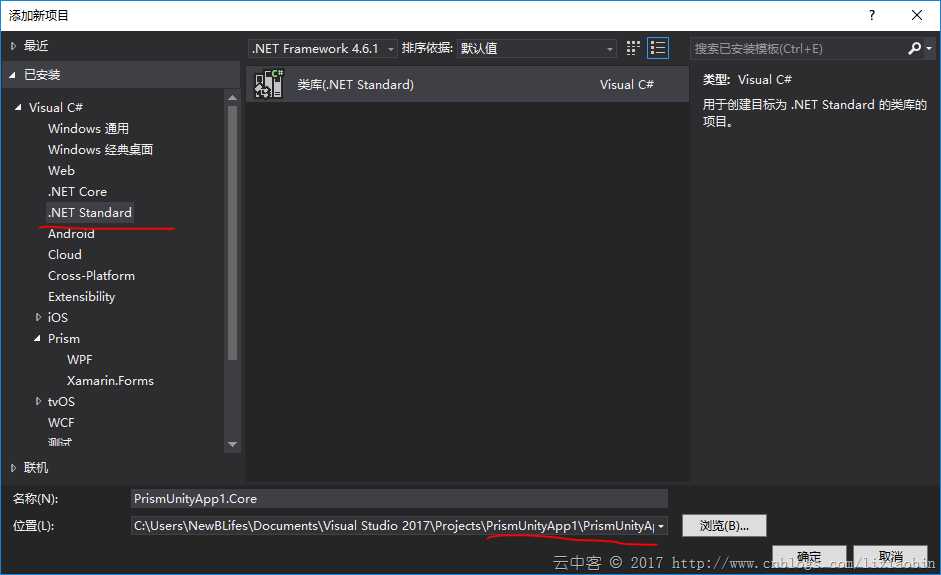The height and width of the screenshot is (575, 941).
Task: Select the .NET Standard category
Action: pyautogui.click(x=89, y=212)
